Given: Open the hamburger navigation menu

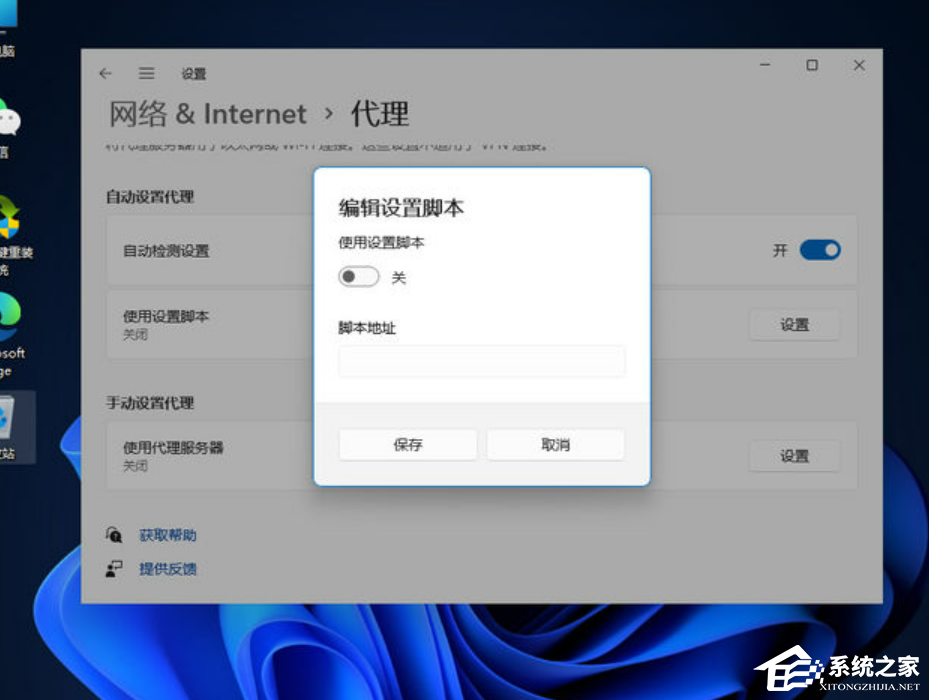Looking at the screenshot, I should [146, 73].
